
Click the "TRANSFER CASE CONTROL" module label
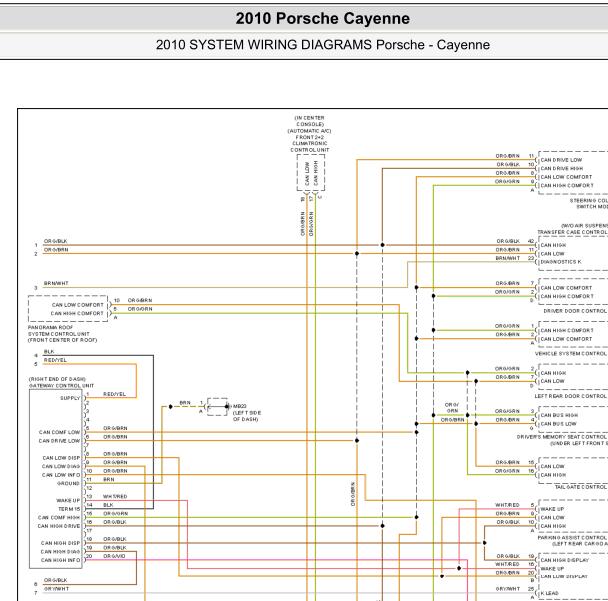pos(573,232)
